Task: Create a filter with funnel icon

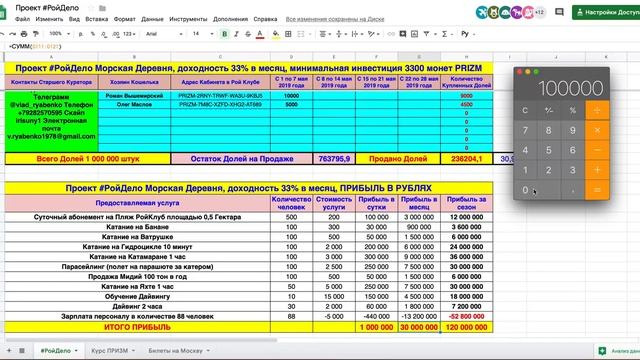Action: pos(427,34)
